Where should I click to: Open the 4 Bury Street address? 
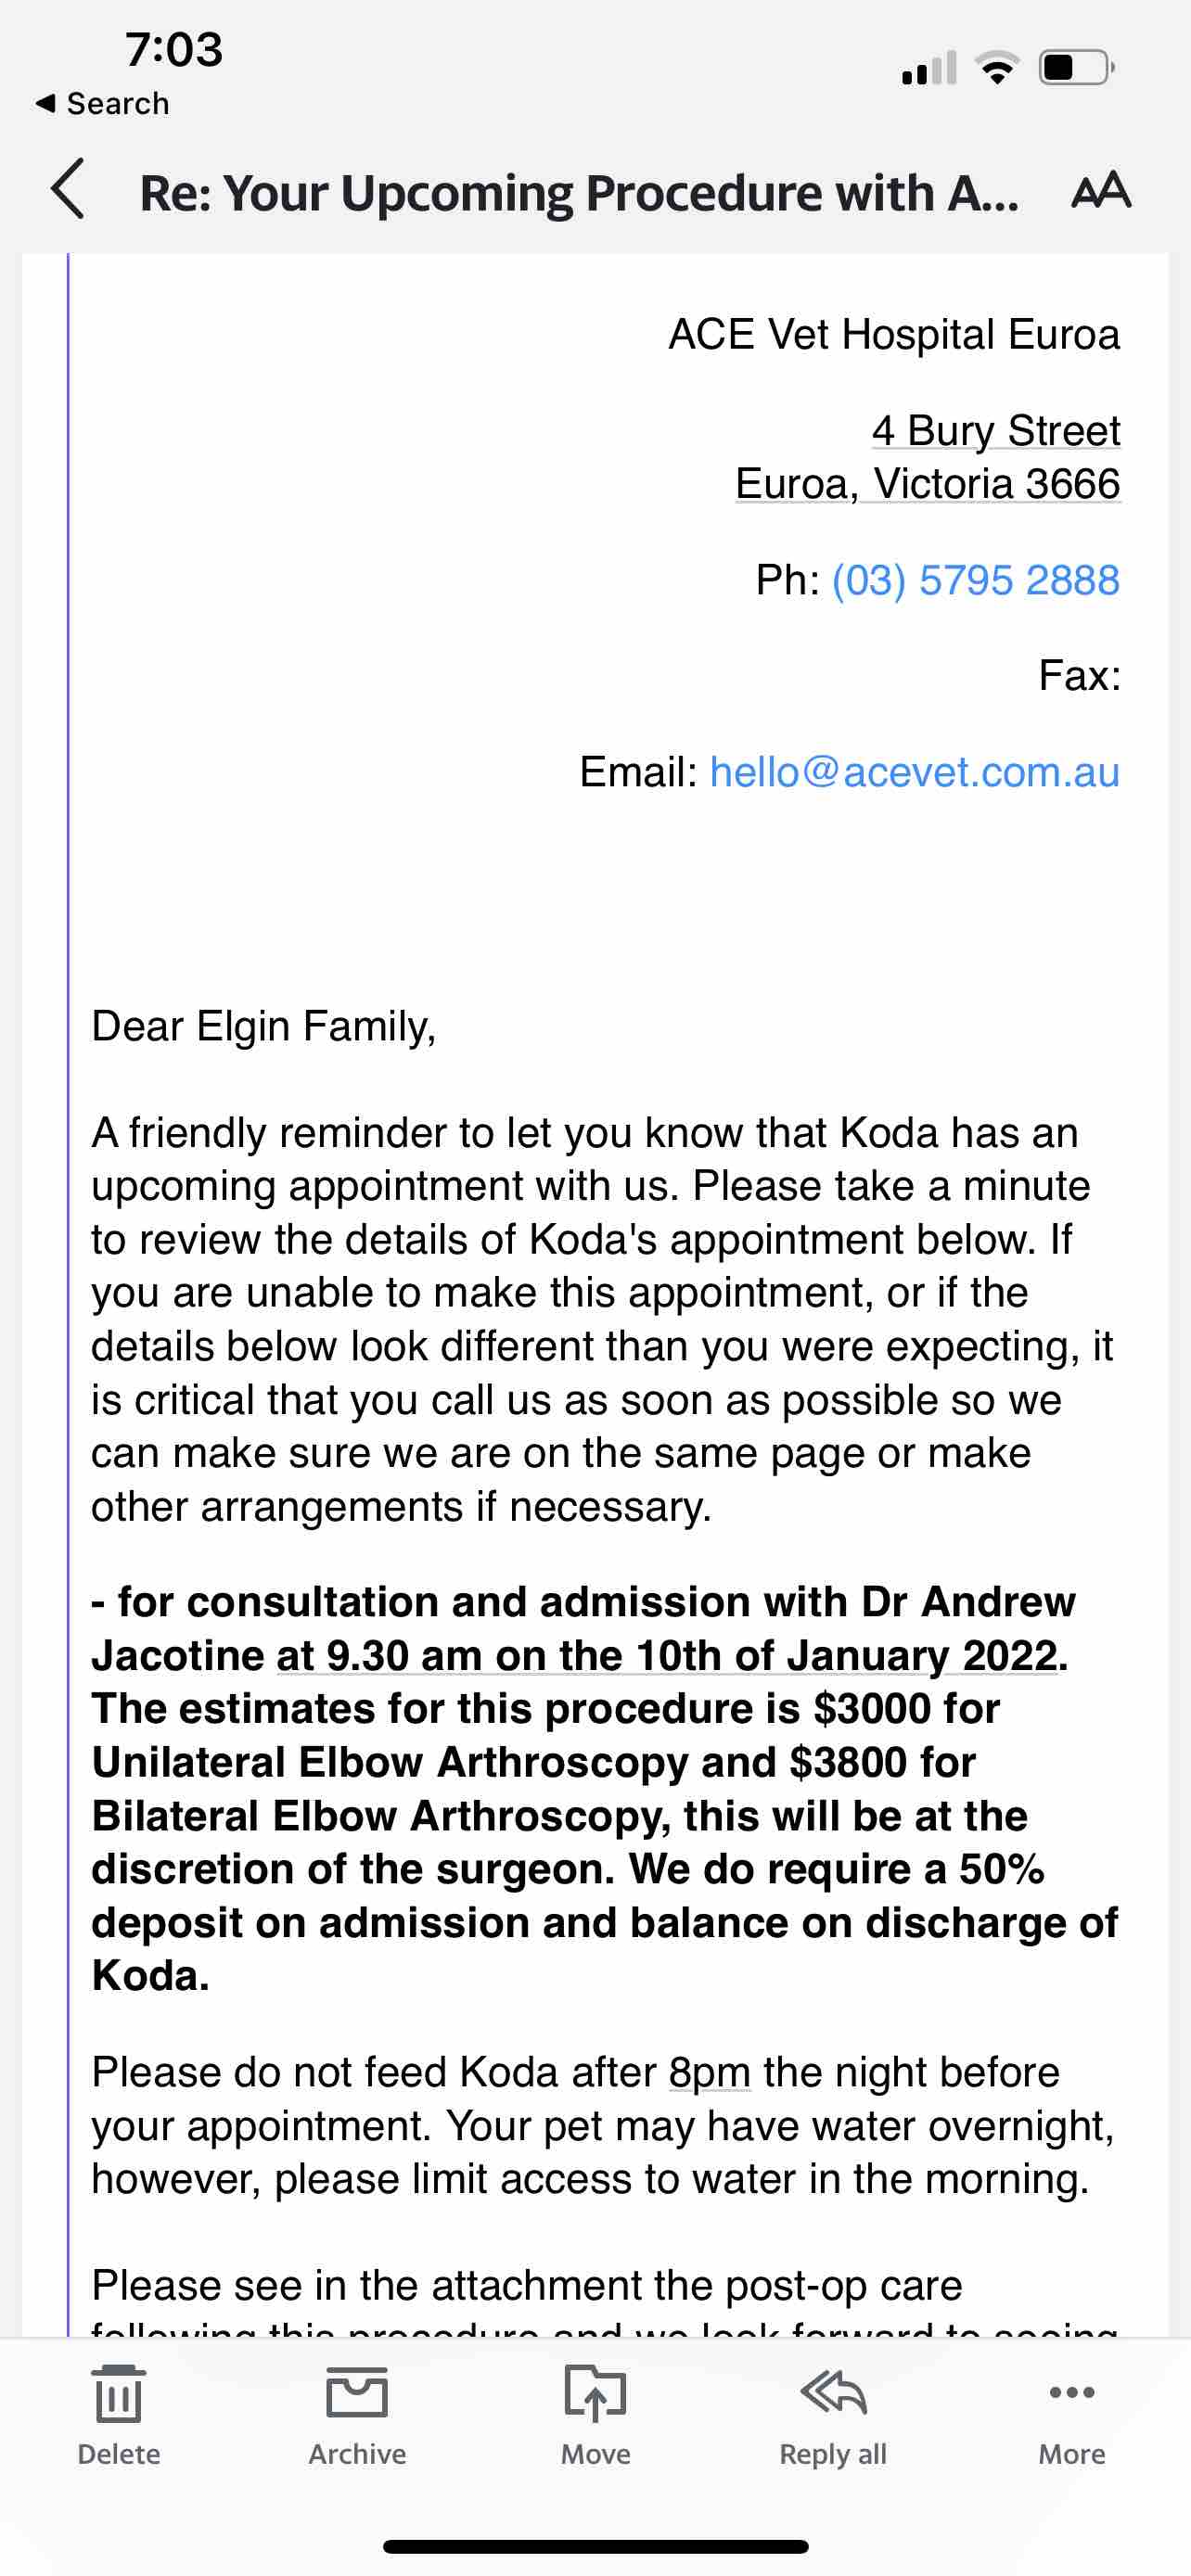[995, 431]
